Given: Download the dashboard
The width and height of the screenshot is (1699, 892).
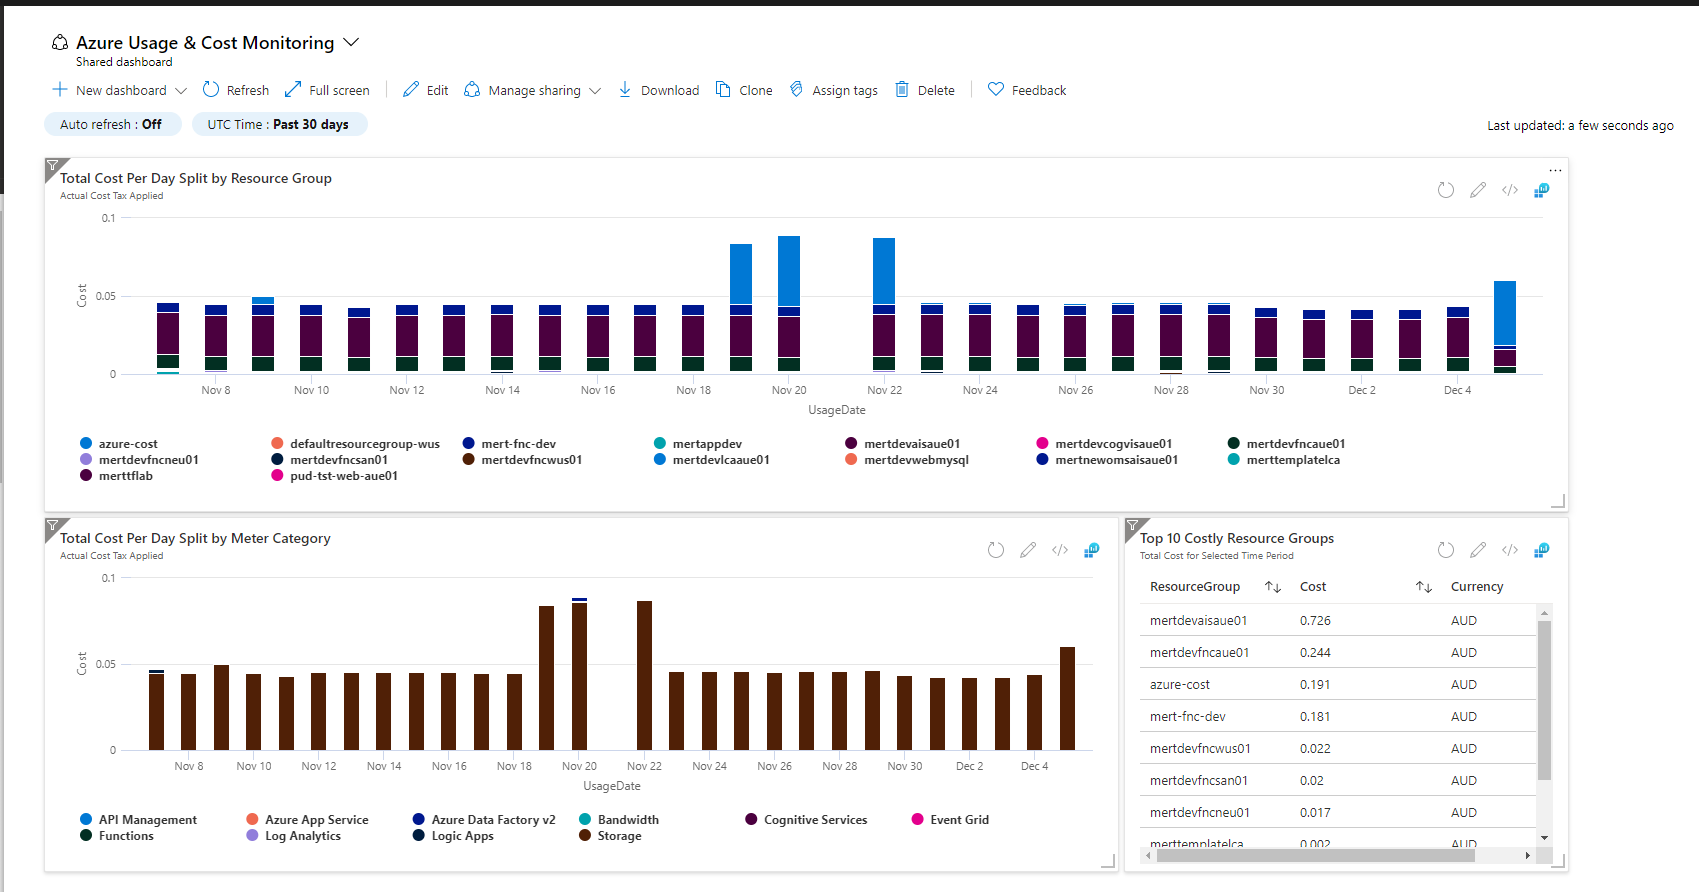Looking at the screenshot, I should pyautogui.click(x=658, y=90).
